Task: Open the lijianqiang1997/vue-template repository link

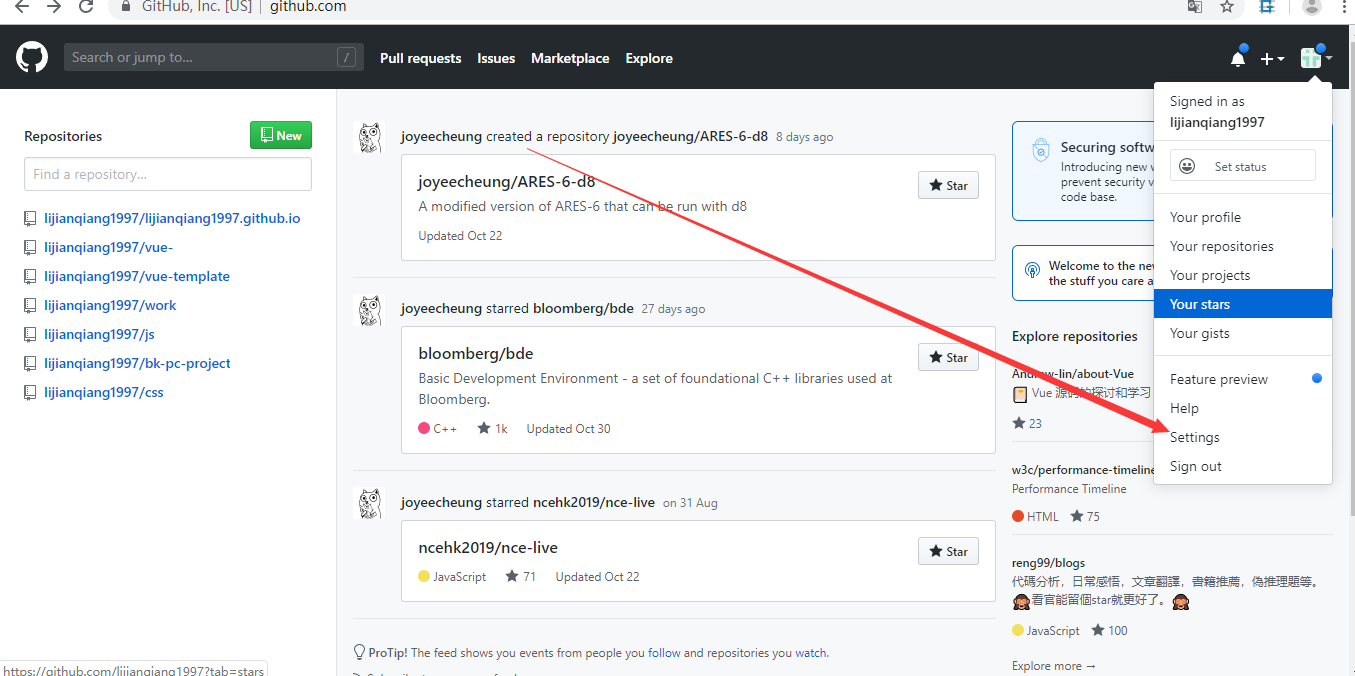Action: click(x=137, y=276)
